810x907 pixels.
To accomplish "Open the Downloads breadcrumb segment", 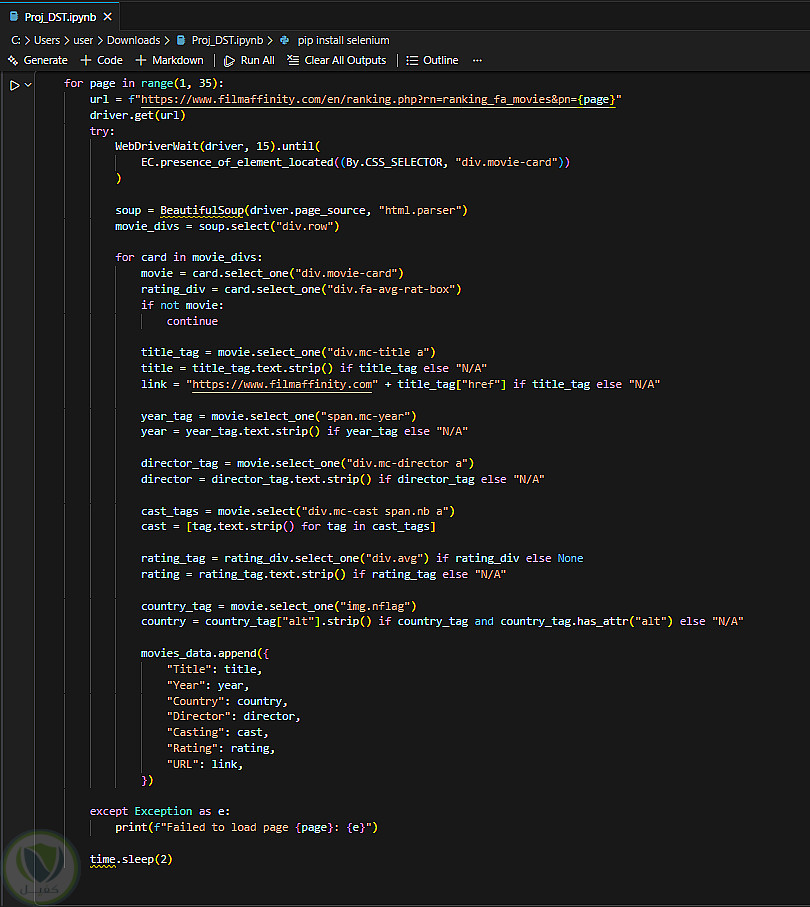I will [x=134, y=40].
